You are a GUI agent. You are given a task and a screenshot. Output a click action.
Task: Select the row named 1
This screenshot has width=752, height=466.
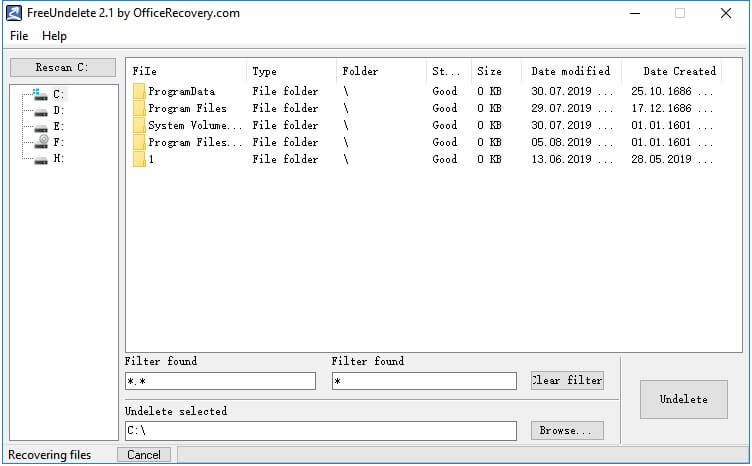pos(152,160)
